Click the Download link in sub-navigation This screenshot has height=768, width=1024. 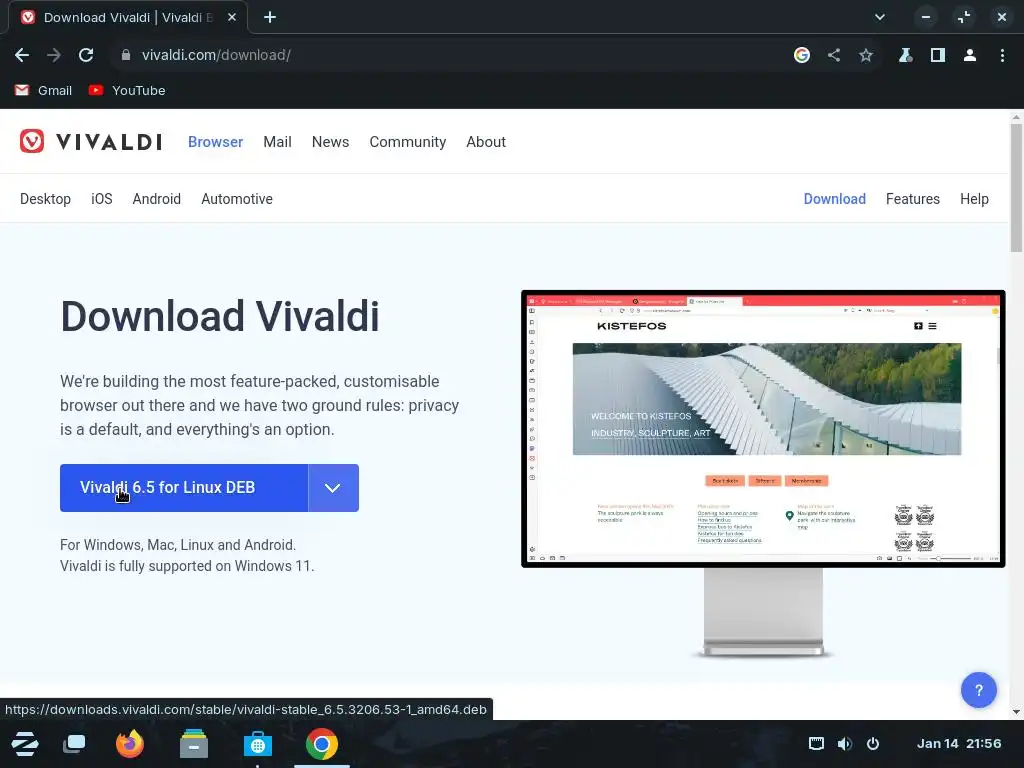[835, 199]
